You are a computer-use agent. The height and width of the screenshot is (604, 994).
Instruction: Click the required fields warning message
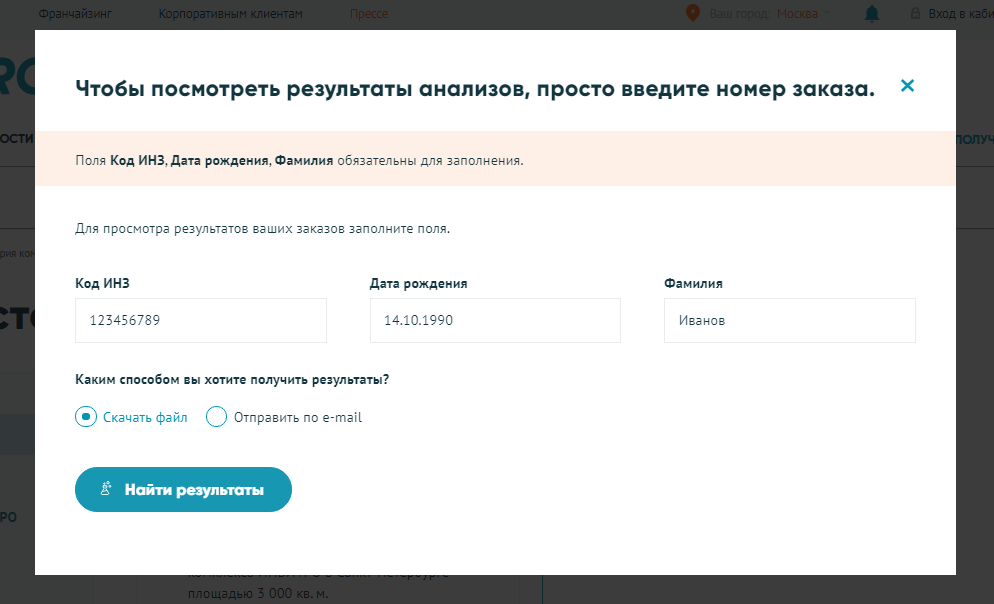pos(299,160)
